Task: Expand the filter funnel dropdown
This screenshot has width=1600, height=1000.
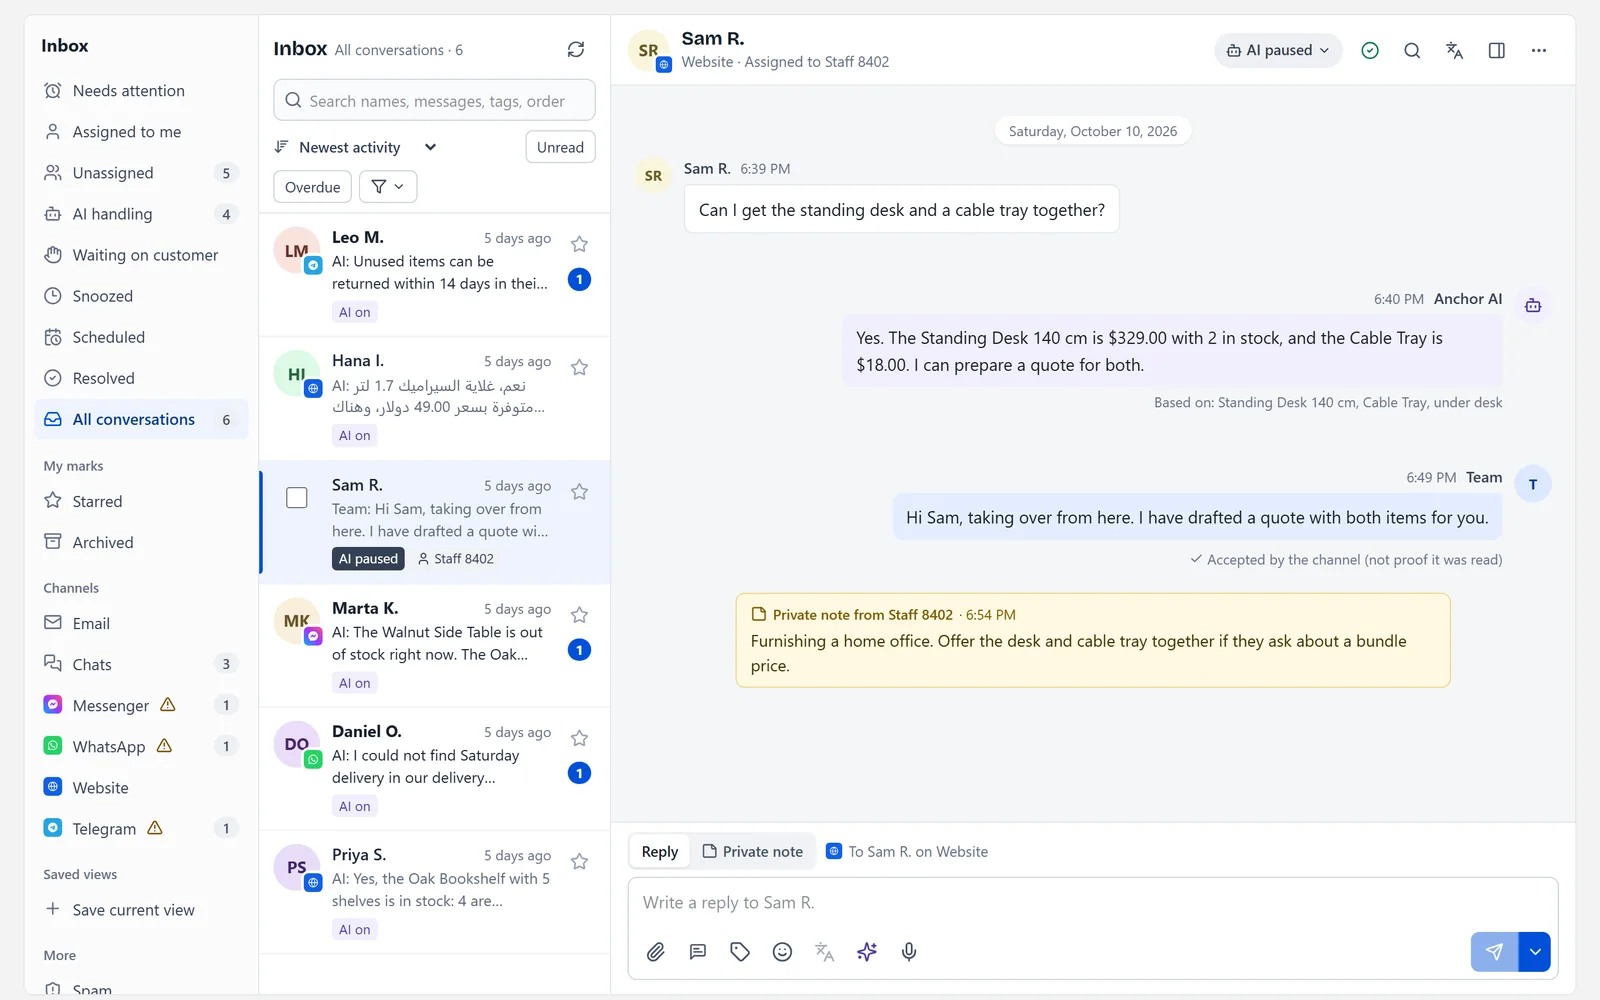Action: point(388,187)
